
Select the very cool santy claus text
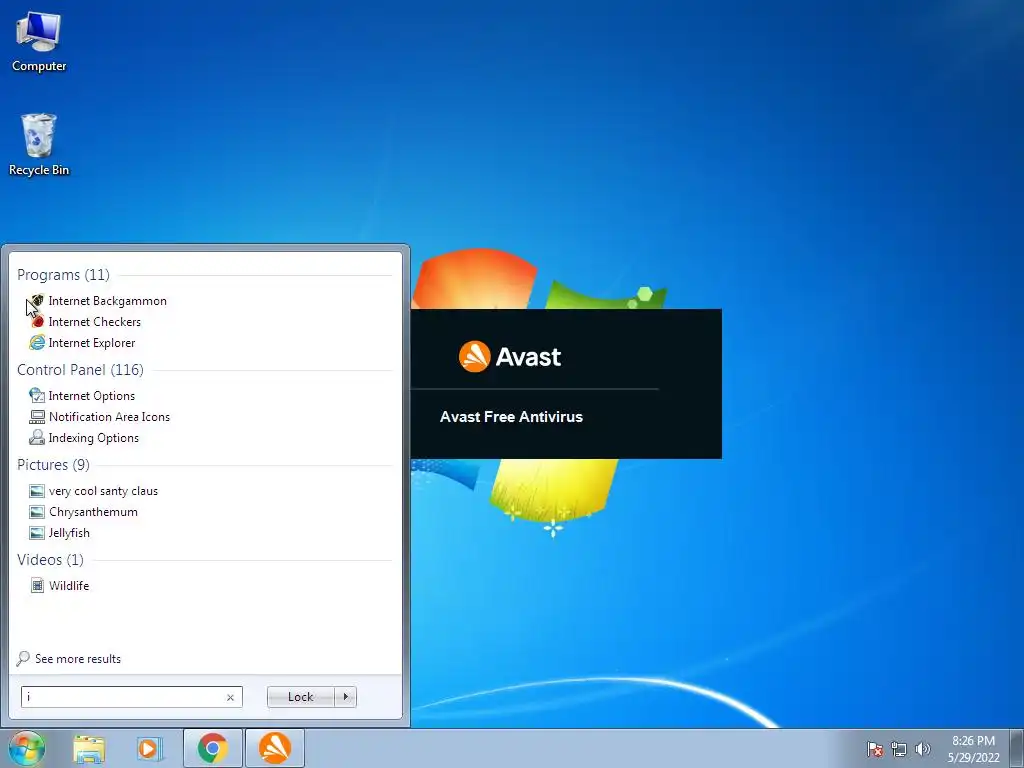pos(103,491)
